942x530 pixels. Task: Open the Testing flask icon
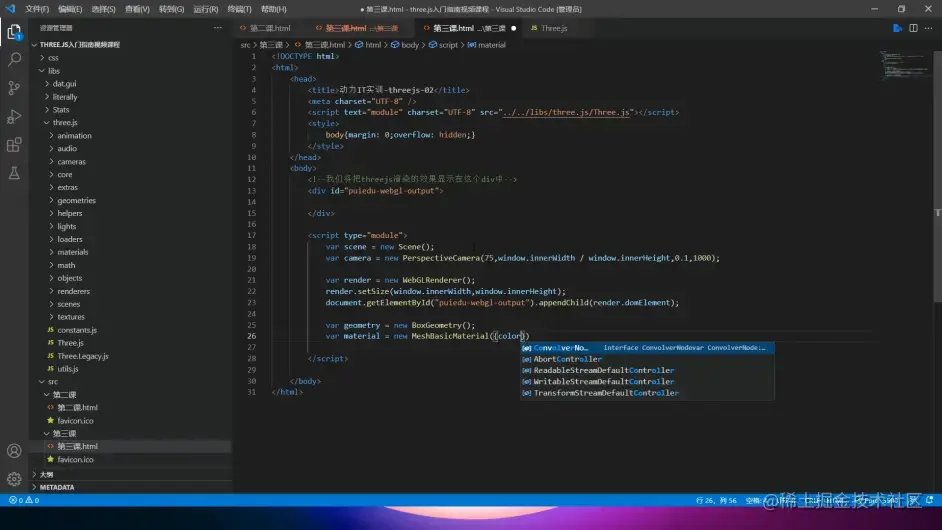tap(14, 173)
